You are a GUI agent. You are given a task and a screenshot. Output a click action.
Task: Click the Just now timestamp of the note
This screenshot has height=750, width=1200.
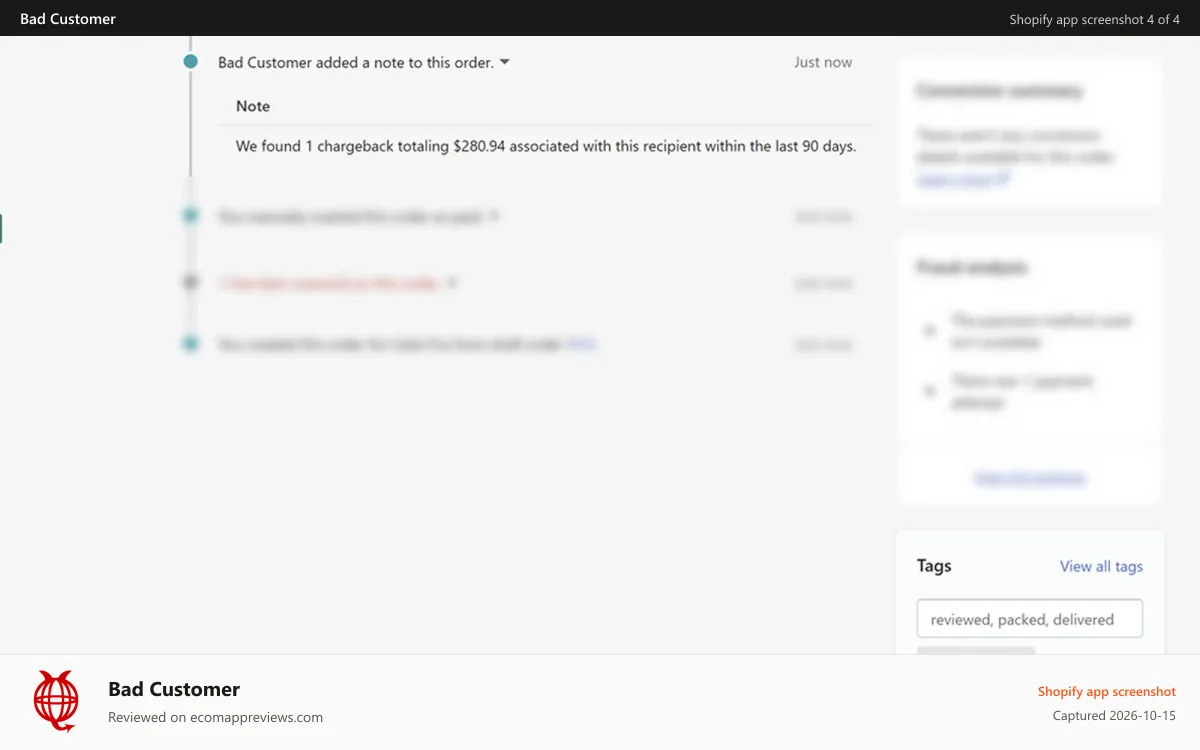point(823,62)
